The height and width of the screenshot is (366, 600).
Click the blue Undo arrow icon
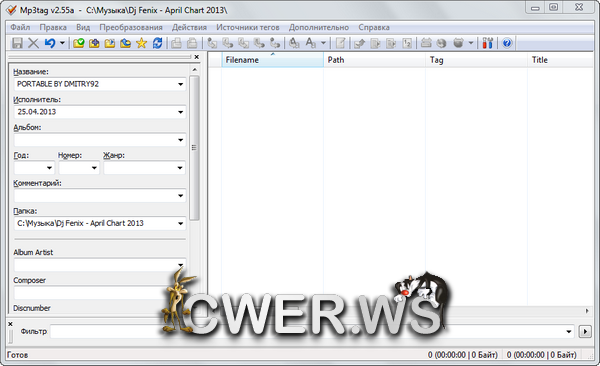[50, 43]
